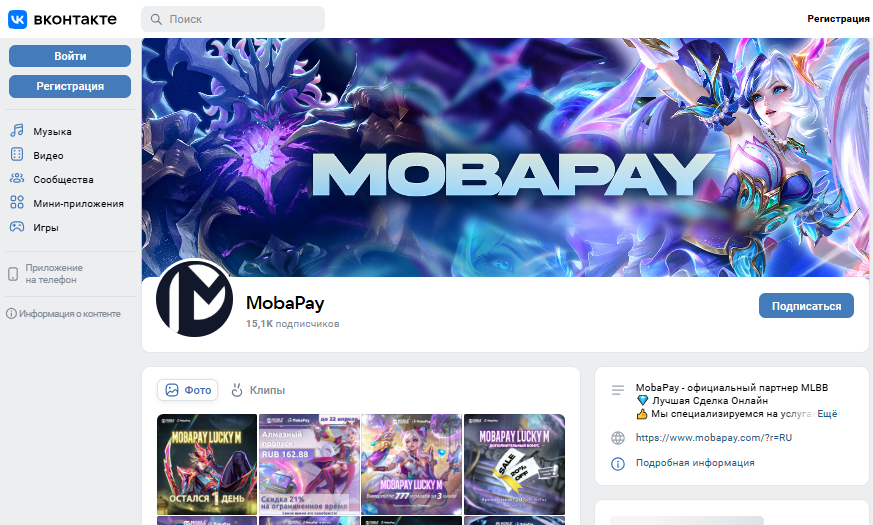Open the Алмазный пропуск photo thumbnail
The image size is (873, 525).
[309, 464]
